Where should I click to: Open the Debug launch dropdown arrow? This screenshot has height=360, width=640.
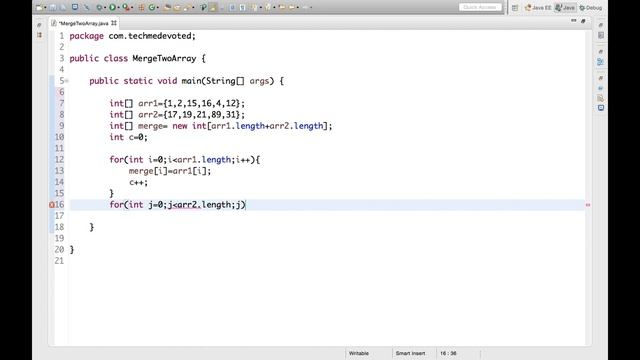coord(105,7)
